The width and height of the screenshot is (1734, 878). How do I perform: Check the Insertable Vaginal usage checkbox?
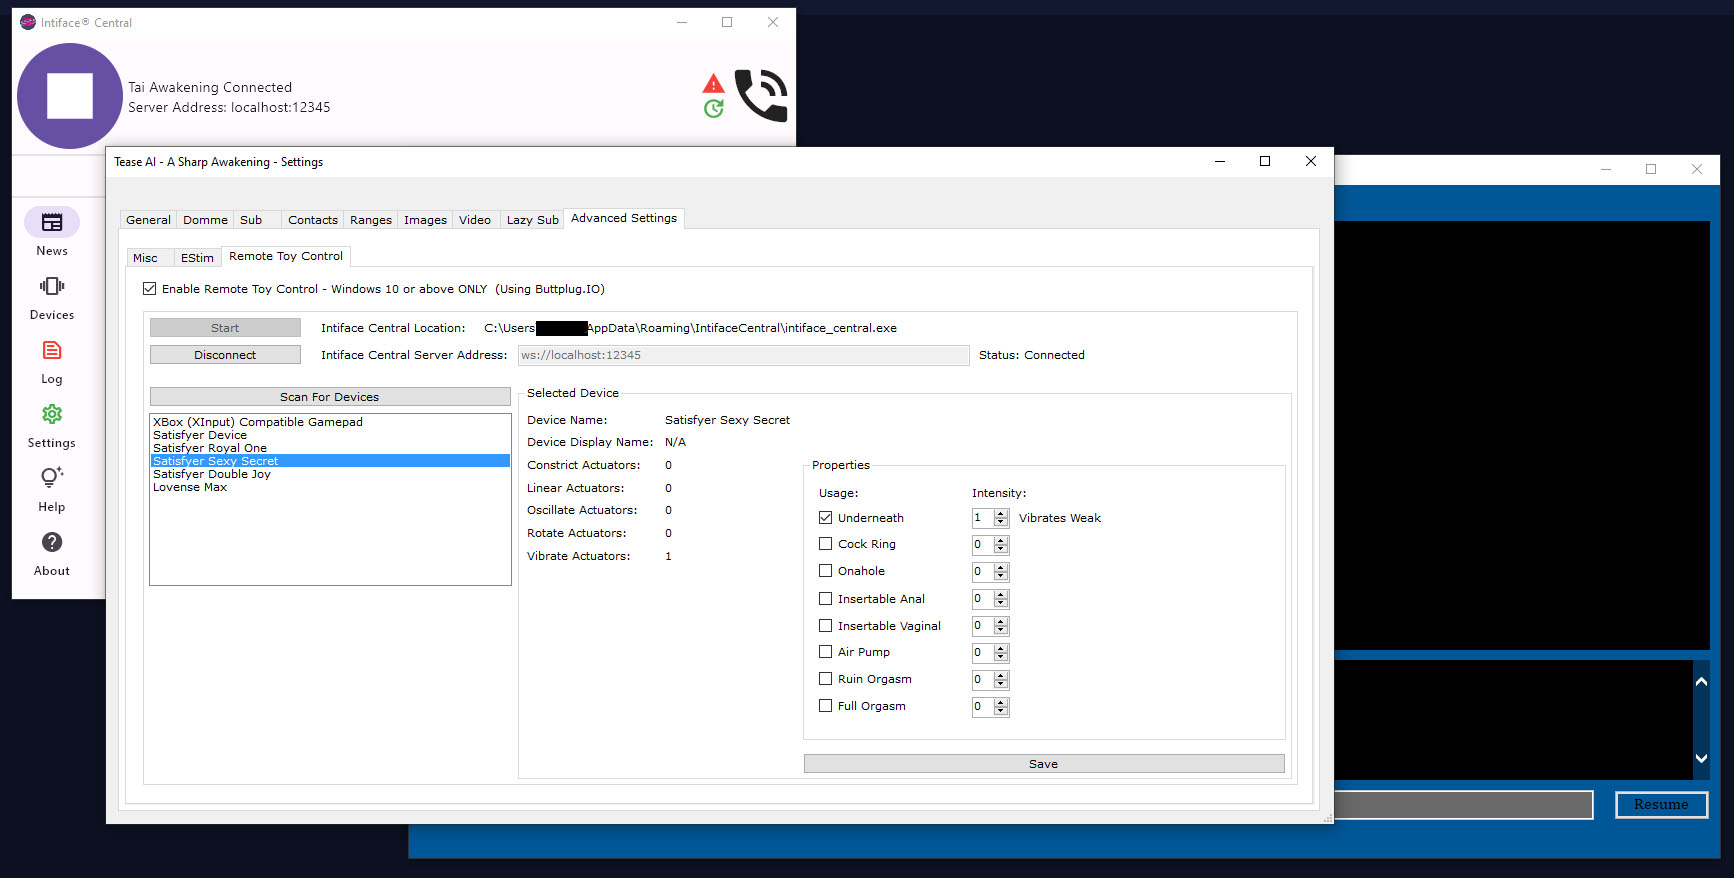(825, 626)
